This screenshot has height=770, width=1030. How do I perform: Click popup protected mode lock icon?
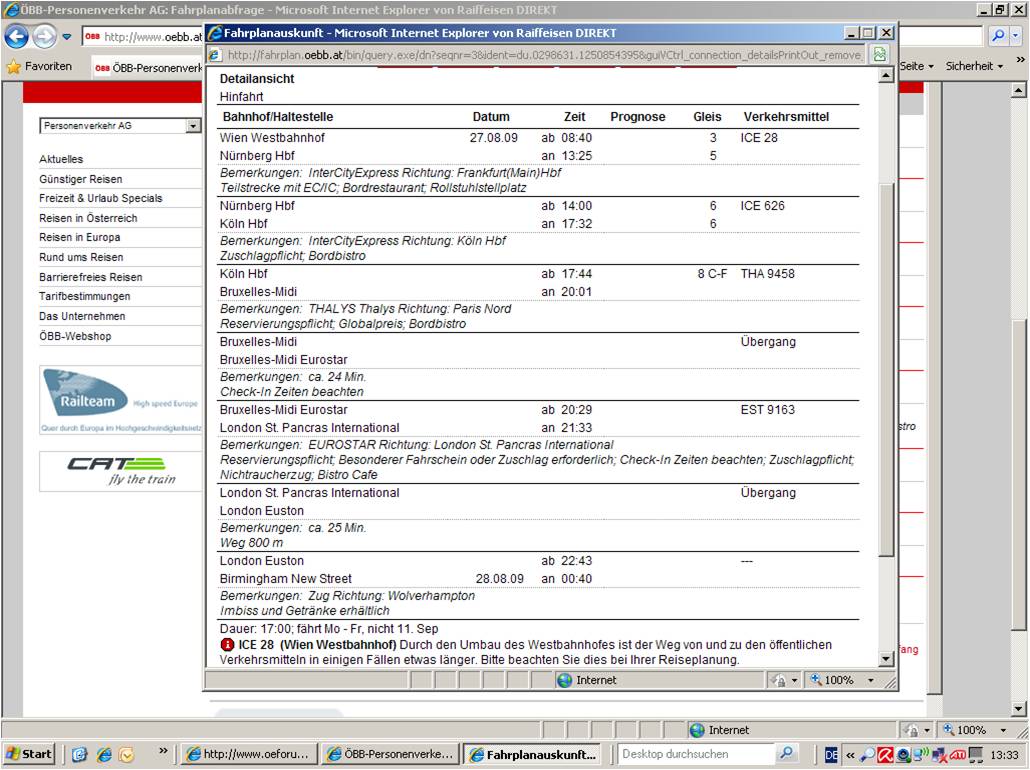click(779, 680)
